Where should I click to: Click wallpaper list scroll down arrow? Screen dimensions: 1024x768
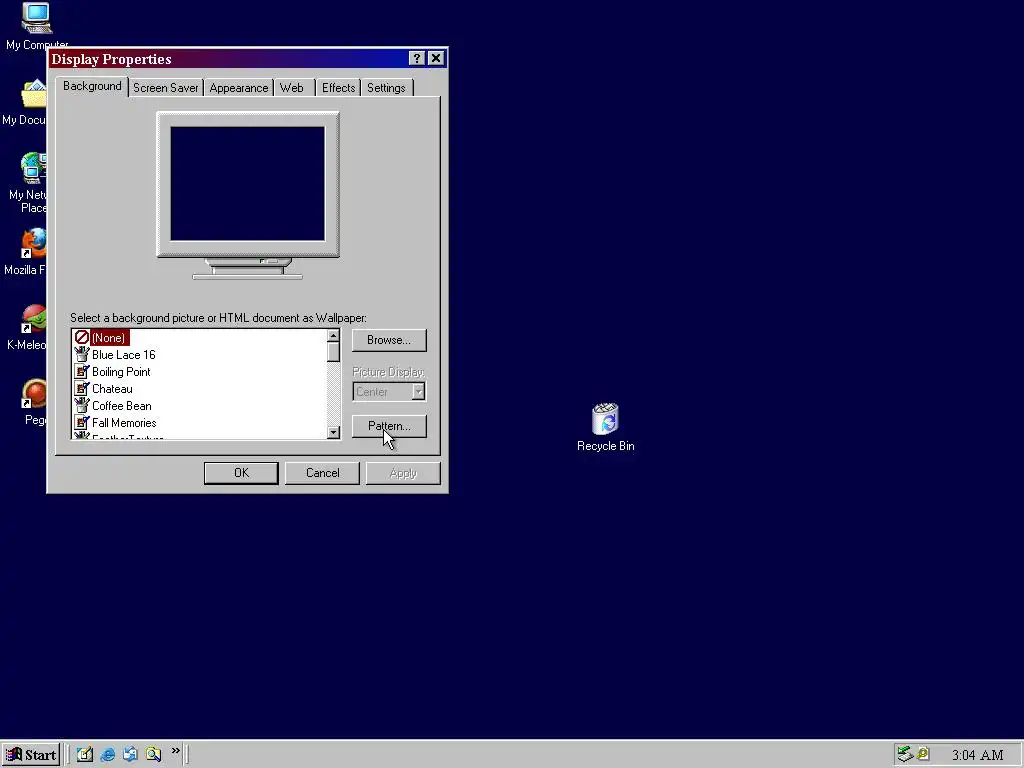333,432
